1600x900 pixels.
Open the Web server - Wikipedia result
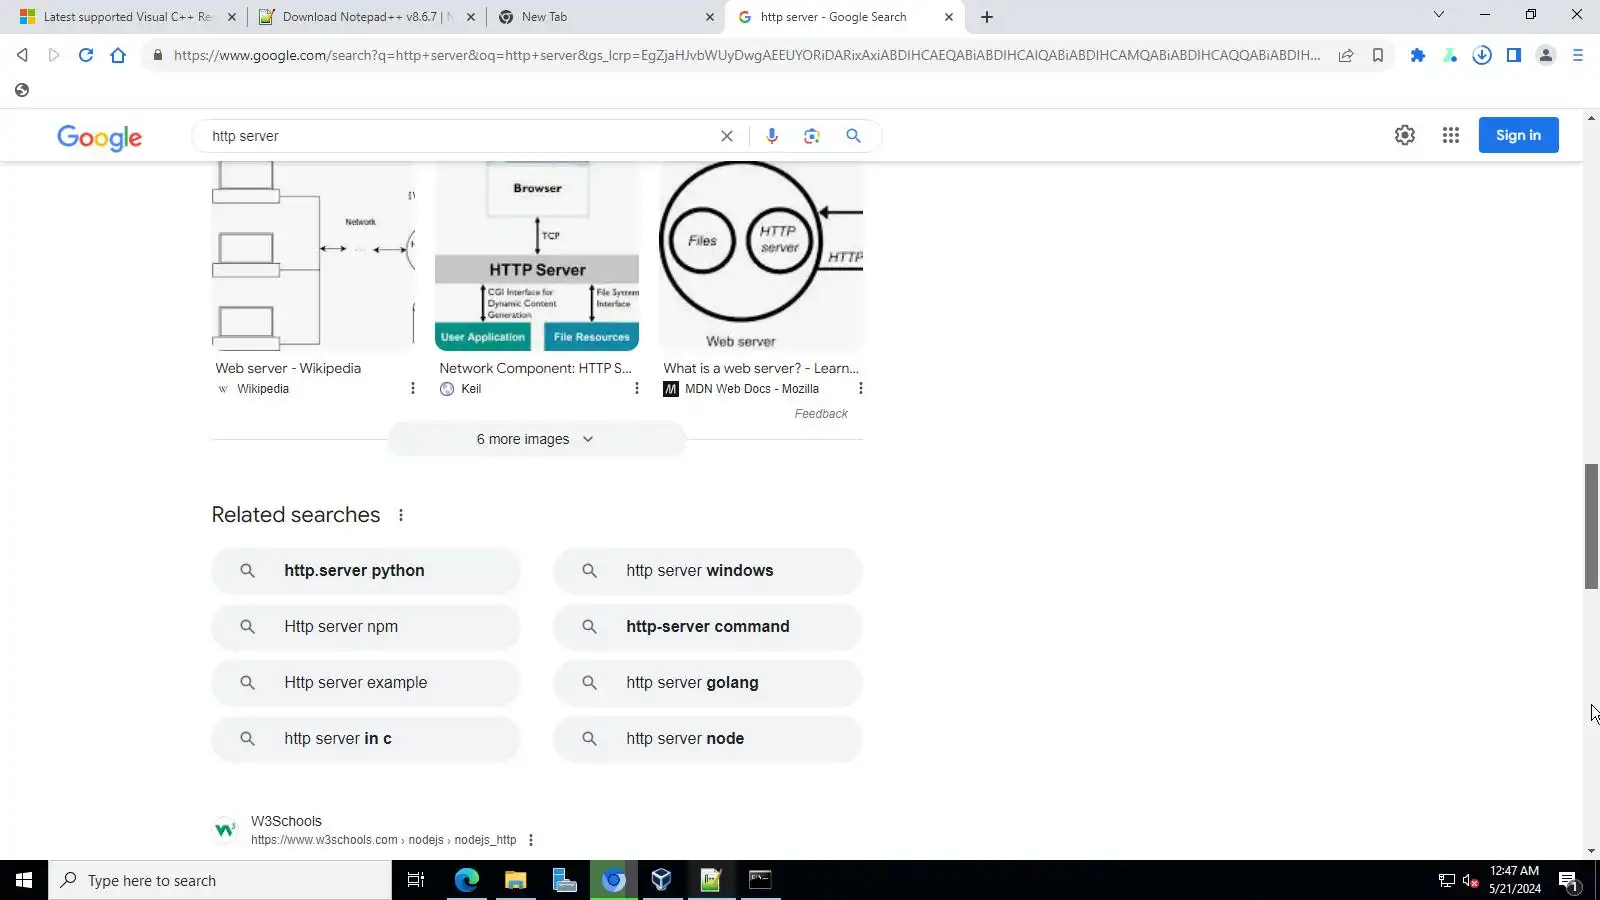click(x=288, y=368)
